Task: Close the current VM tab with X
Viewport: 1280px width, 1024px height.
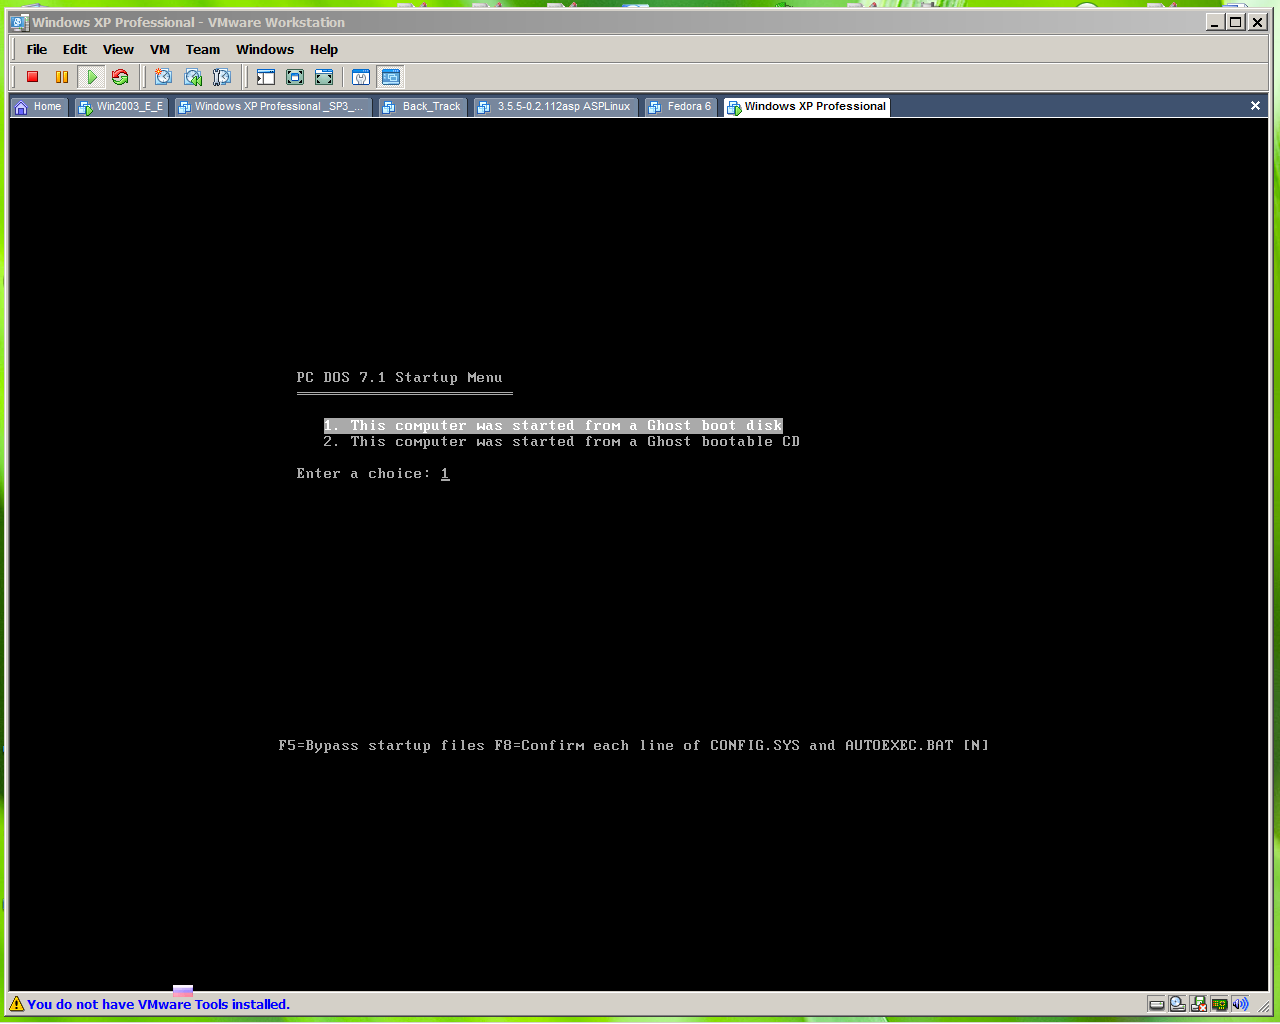Action: pos(1255,106)
